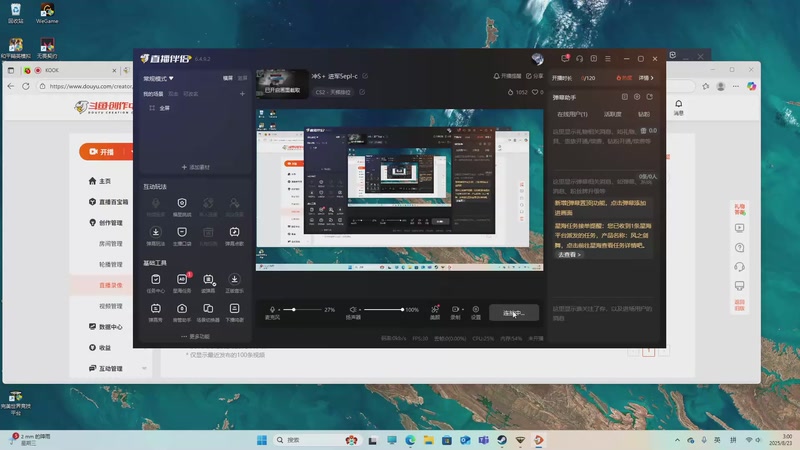This screenshot has height=450, width=800.
Task: Open 任务中心 tool in 基础工具
Action: 156,283
